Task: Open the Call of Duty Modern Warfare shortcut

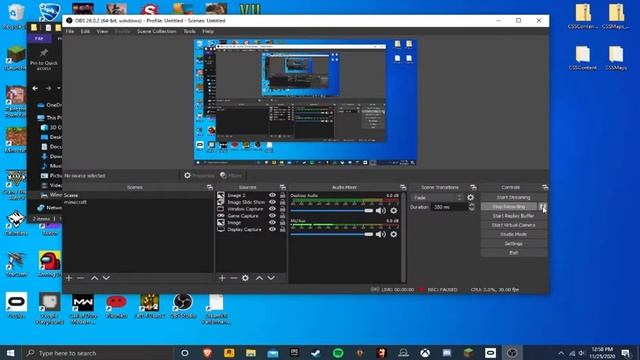Action: click(83, 309)
